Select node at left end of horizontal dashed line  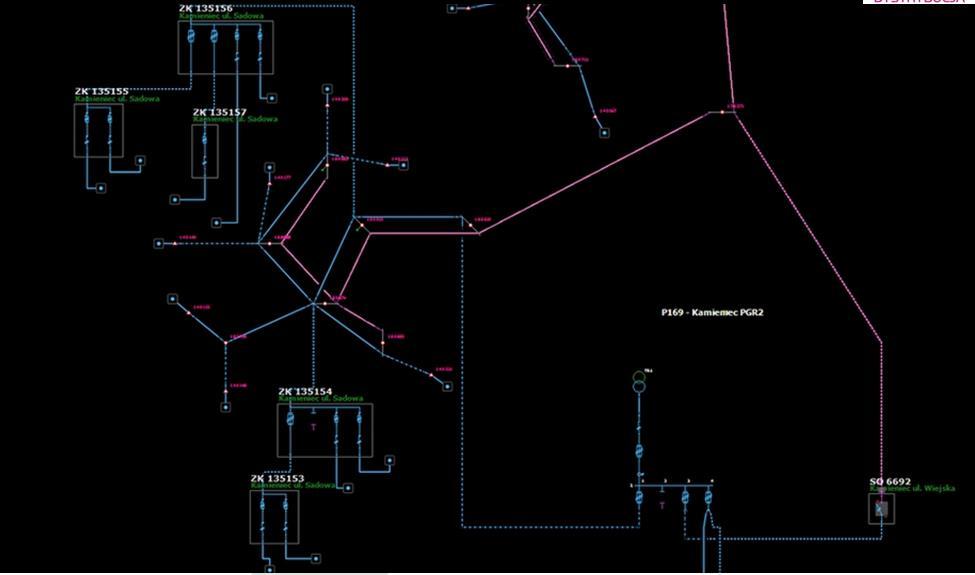pos(159,243)
